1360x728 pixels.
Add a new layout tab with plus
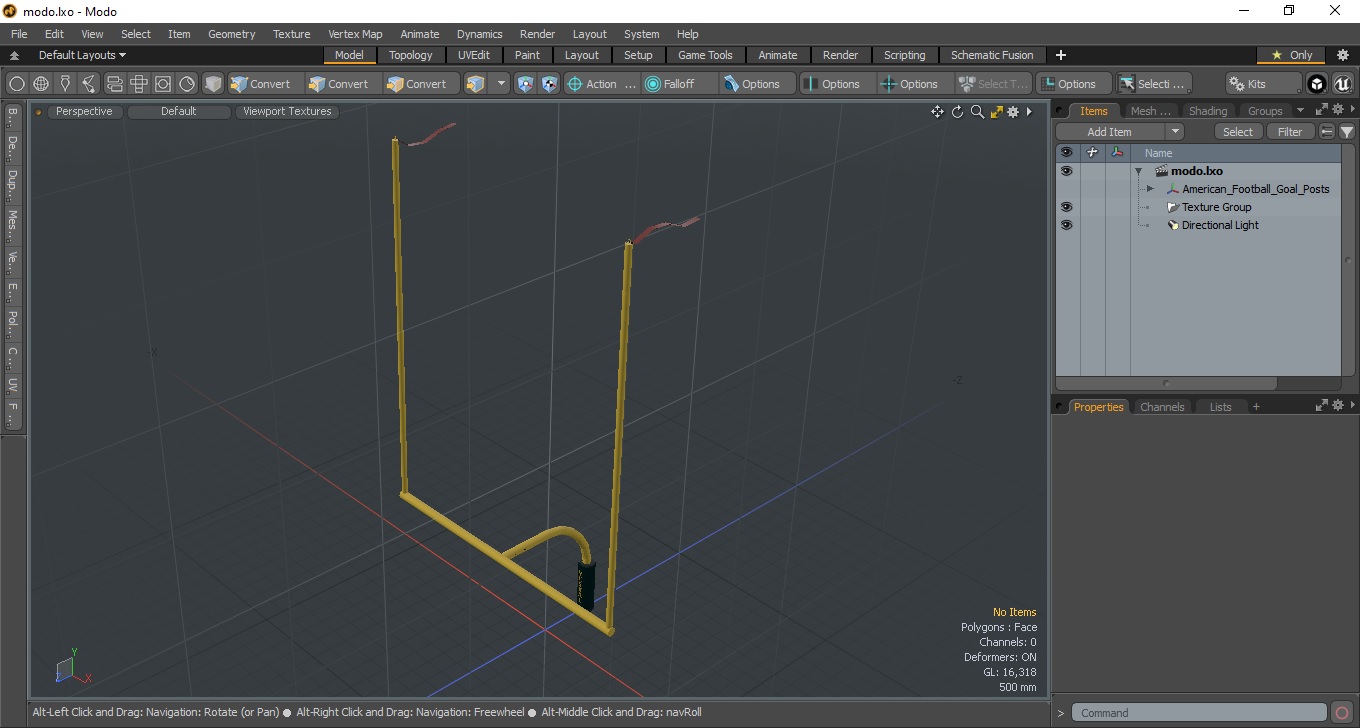pos(1061,55)
